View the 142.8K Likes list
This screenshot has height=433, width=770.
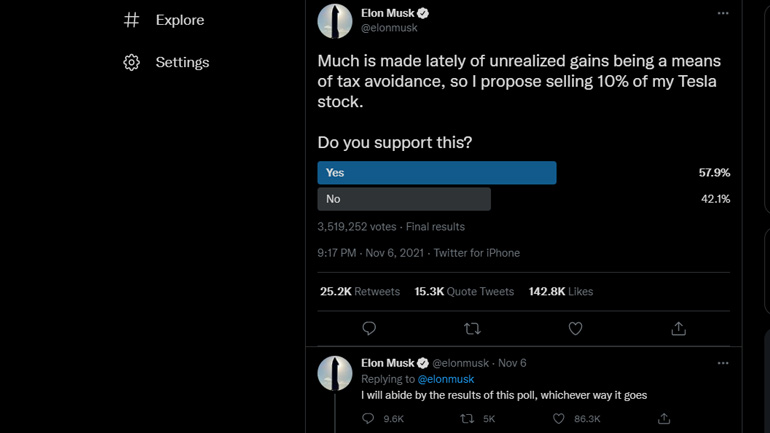tap(560, 291)
